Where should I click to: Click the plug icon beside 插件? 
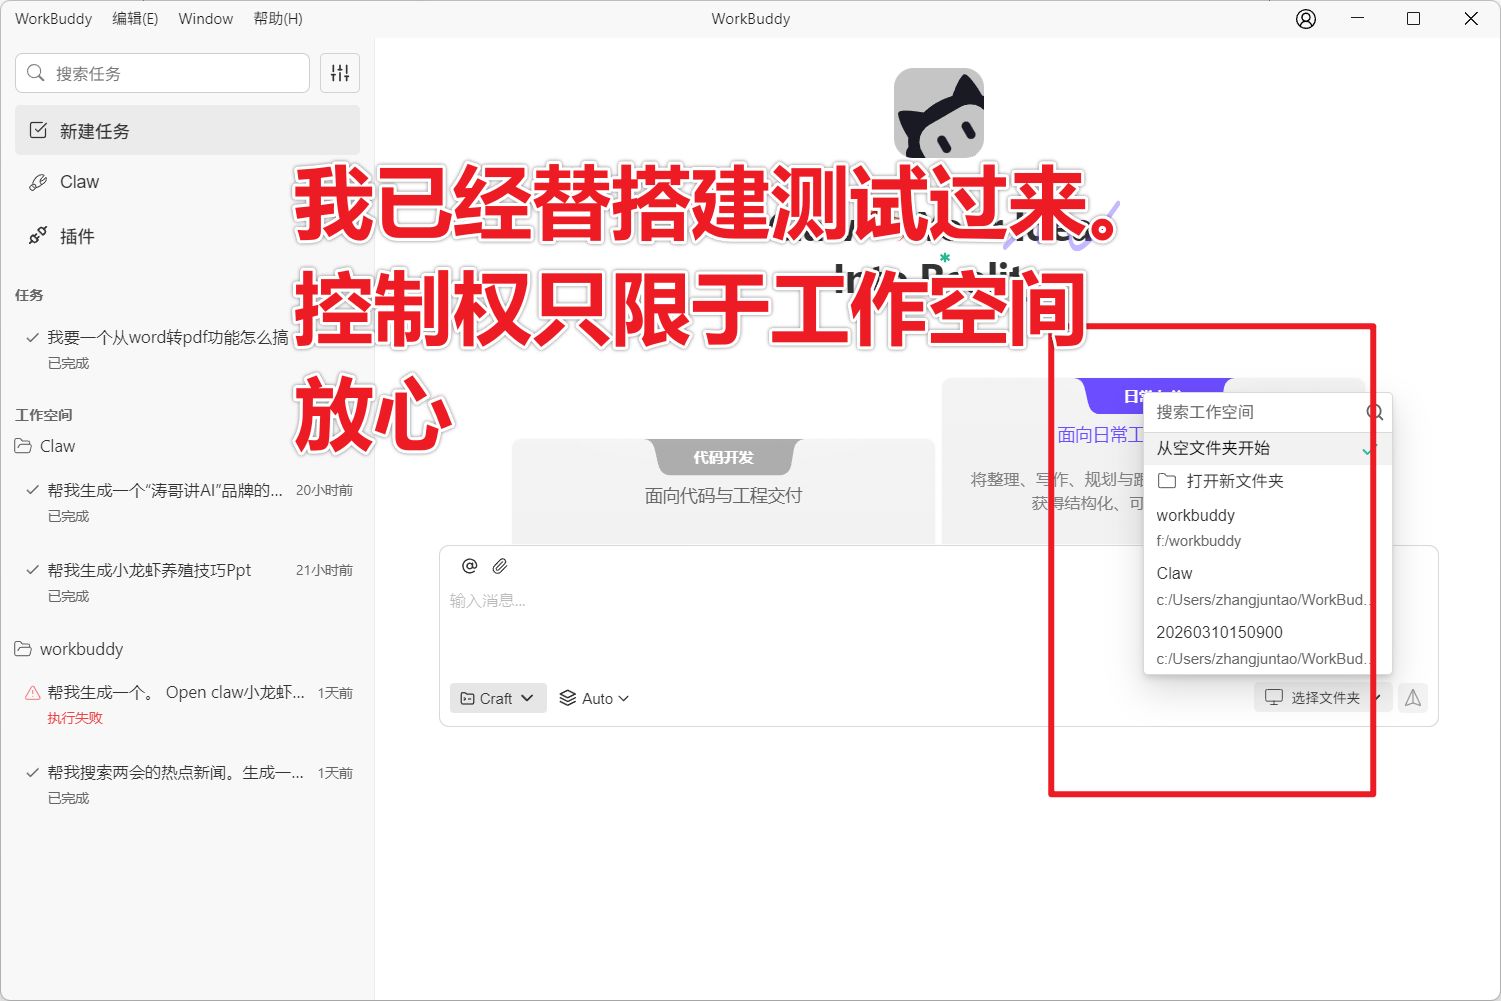(x=38, y=236)
